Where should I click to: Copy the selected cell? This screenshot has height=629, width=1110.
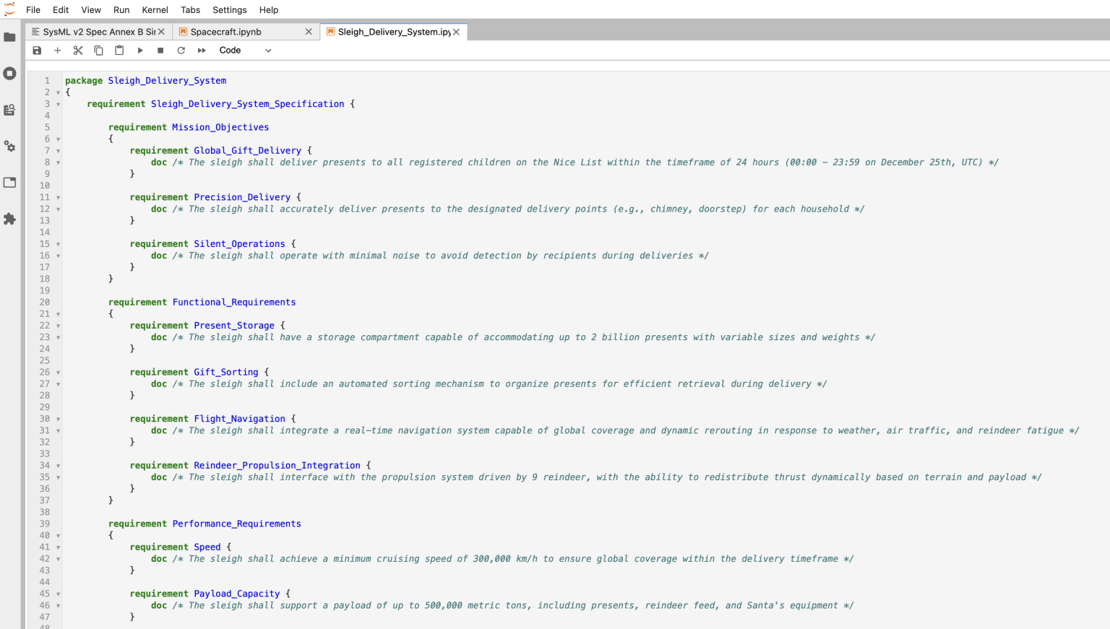click(98, 50)
